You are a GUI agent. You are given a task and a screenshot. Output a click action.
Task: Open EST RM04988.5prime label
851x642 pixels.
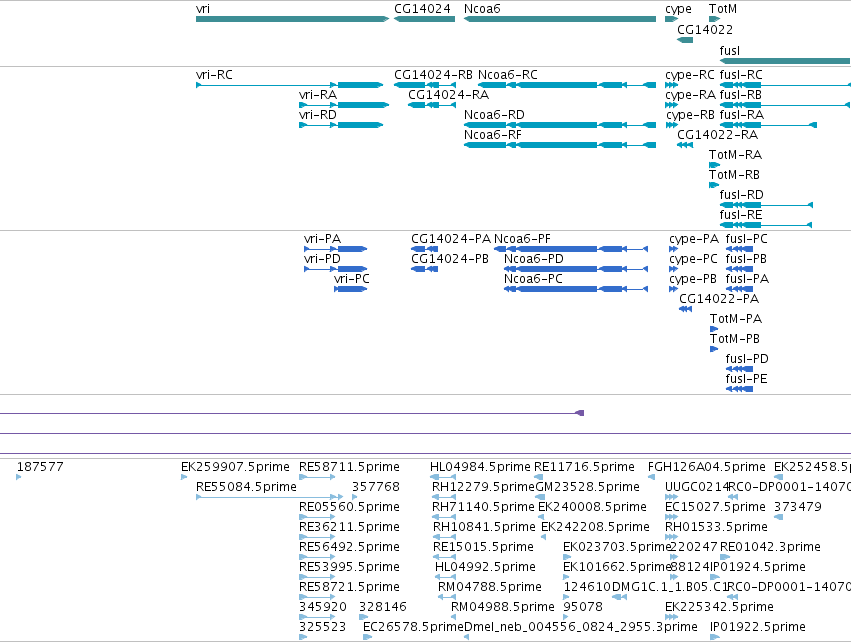(503, 607)
